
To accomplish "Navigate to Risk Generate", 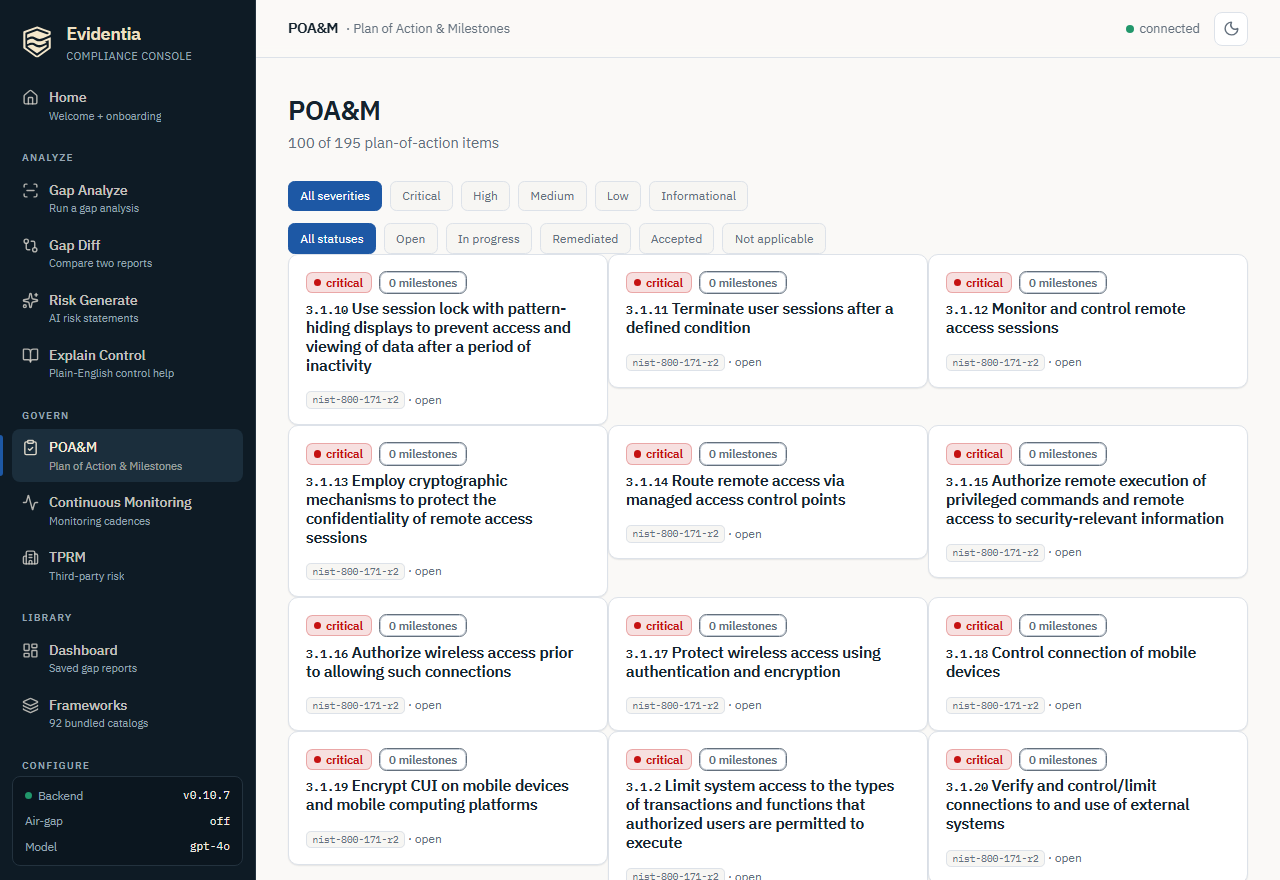I will pyautogui.click(x=128, y=309).
